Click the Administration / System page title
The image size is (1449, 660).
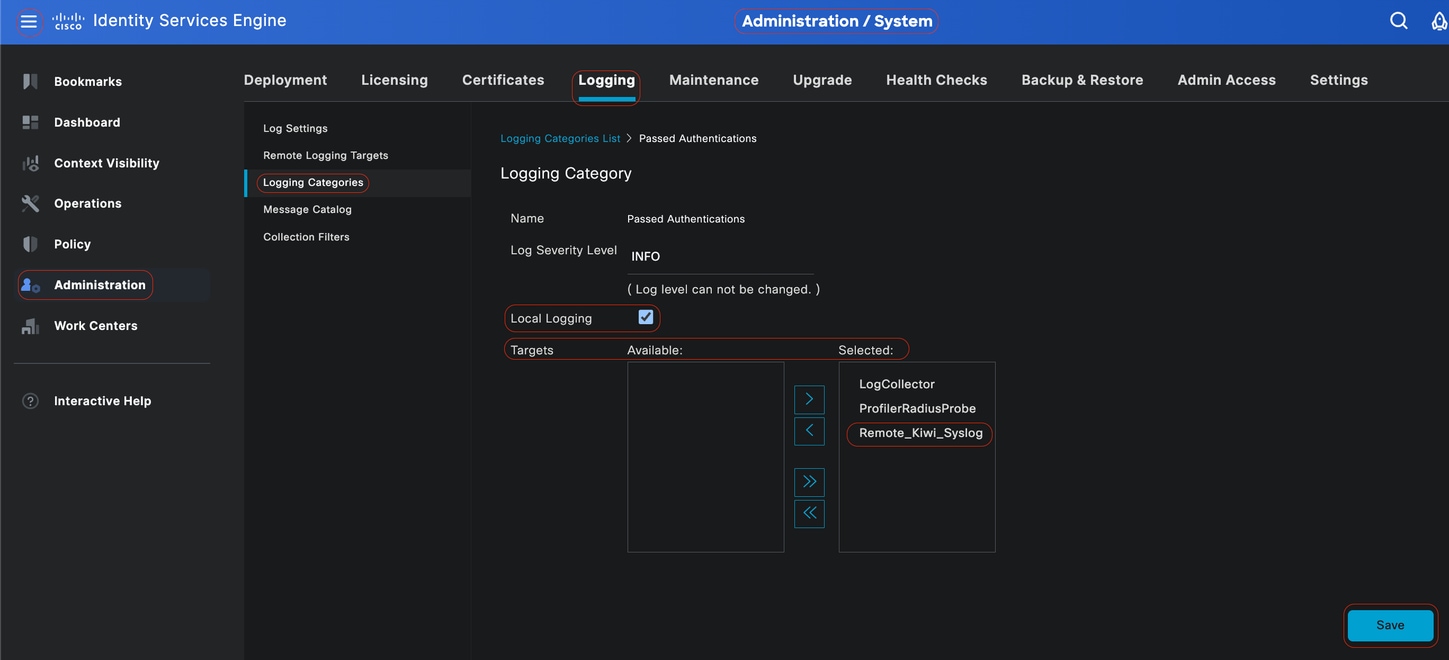coord(837,21)
